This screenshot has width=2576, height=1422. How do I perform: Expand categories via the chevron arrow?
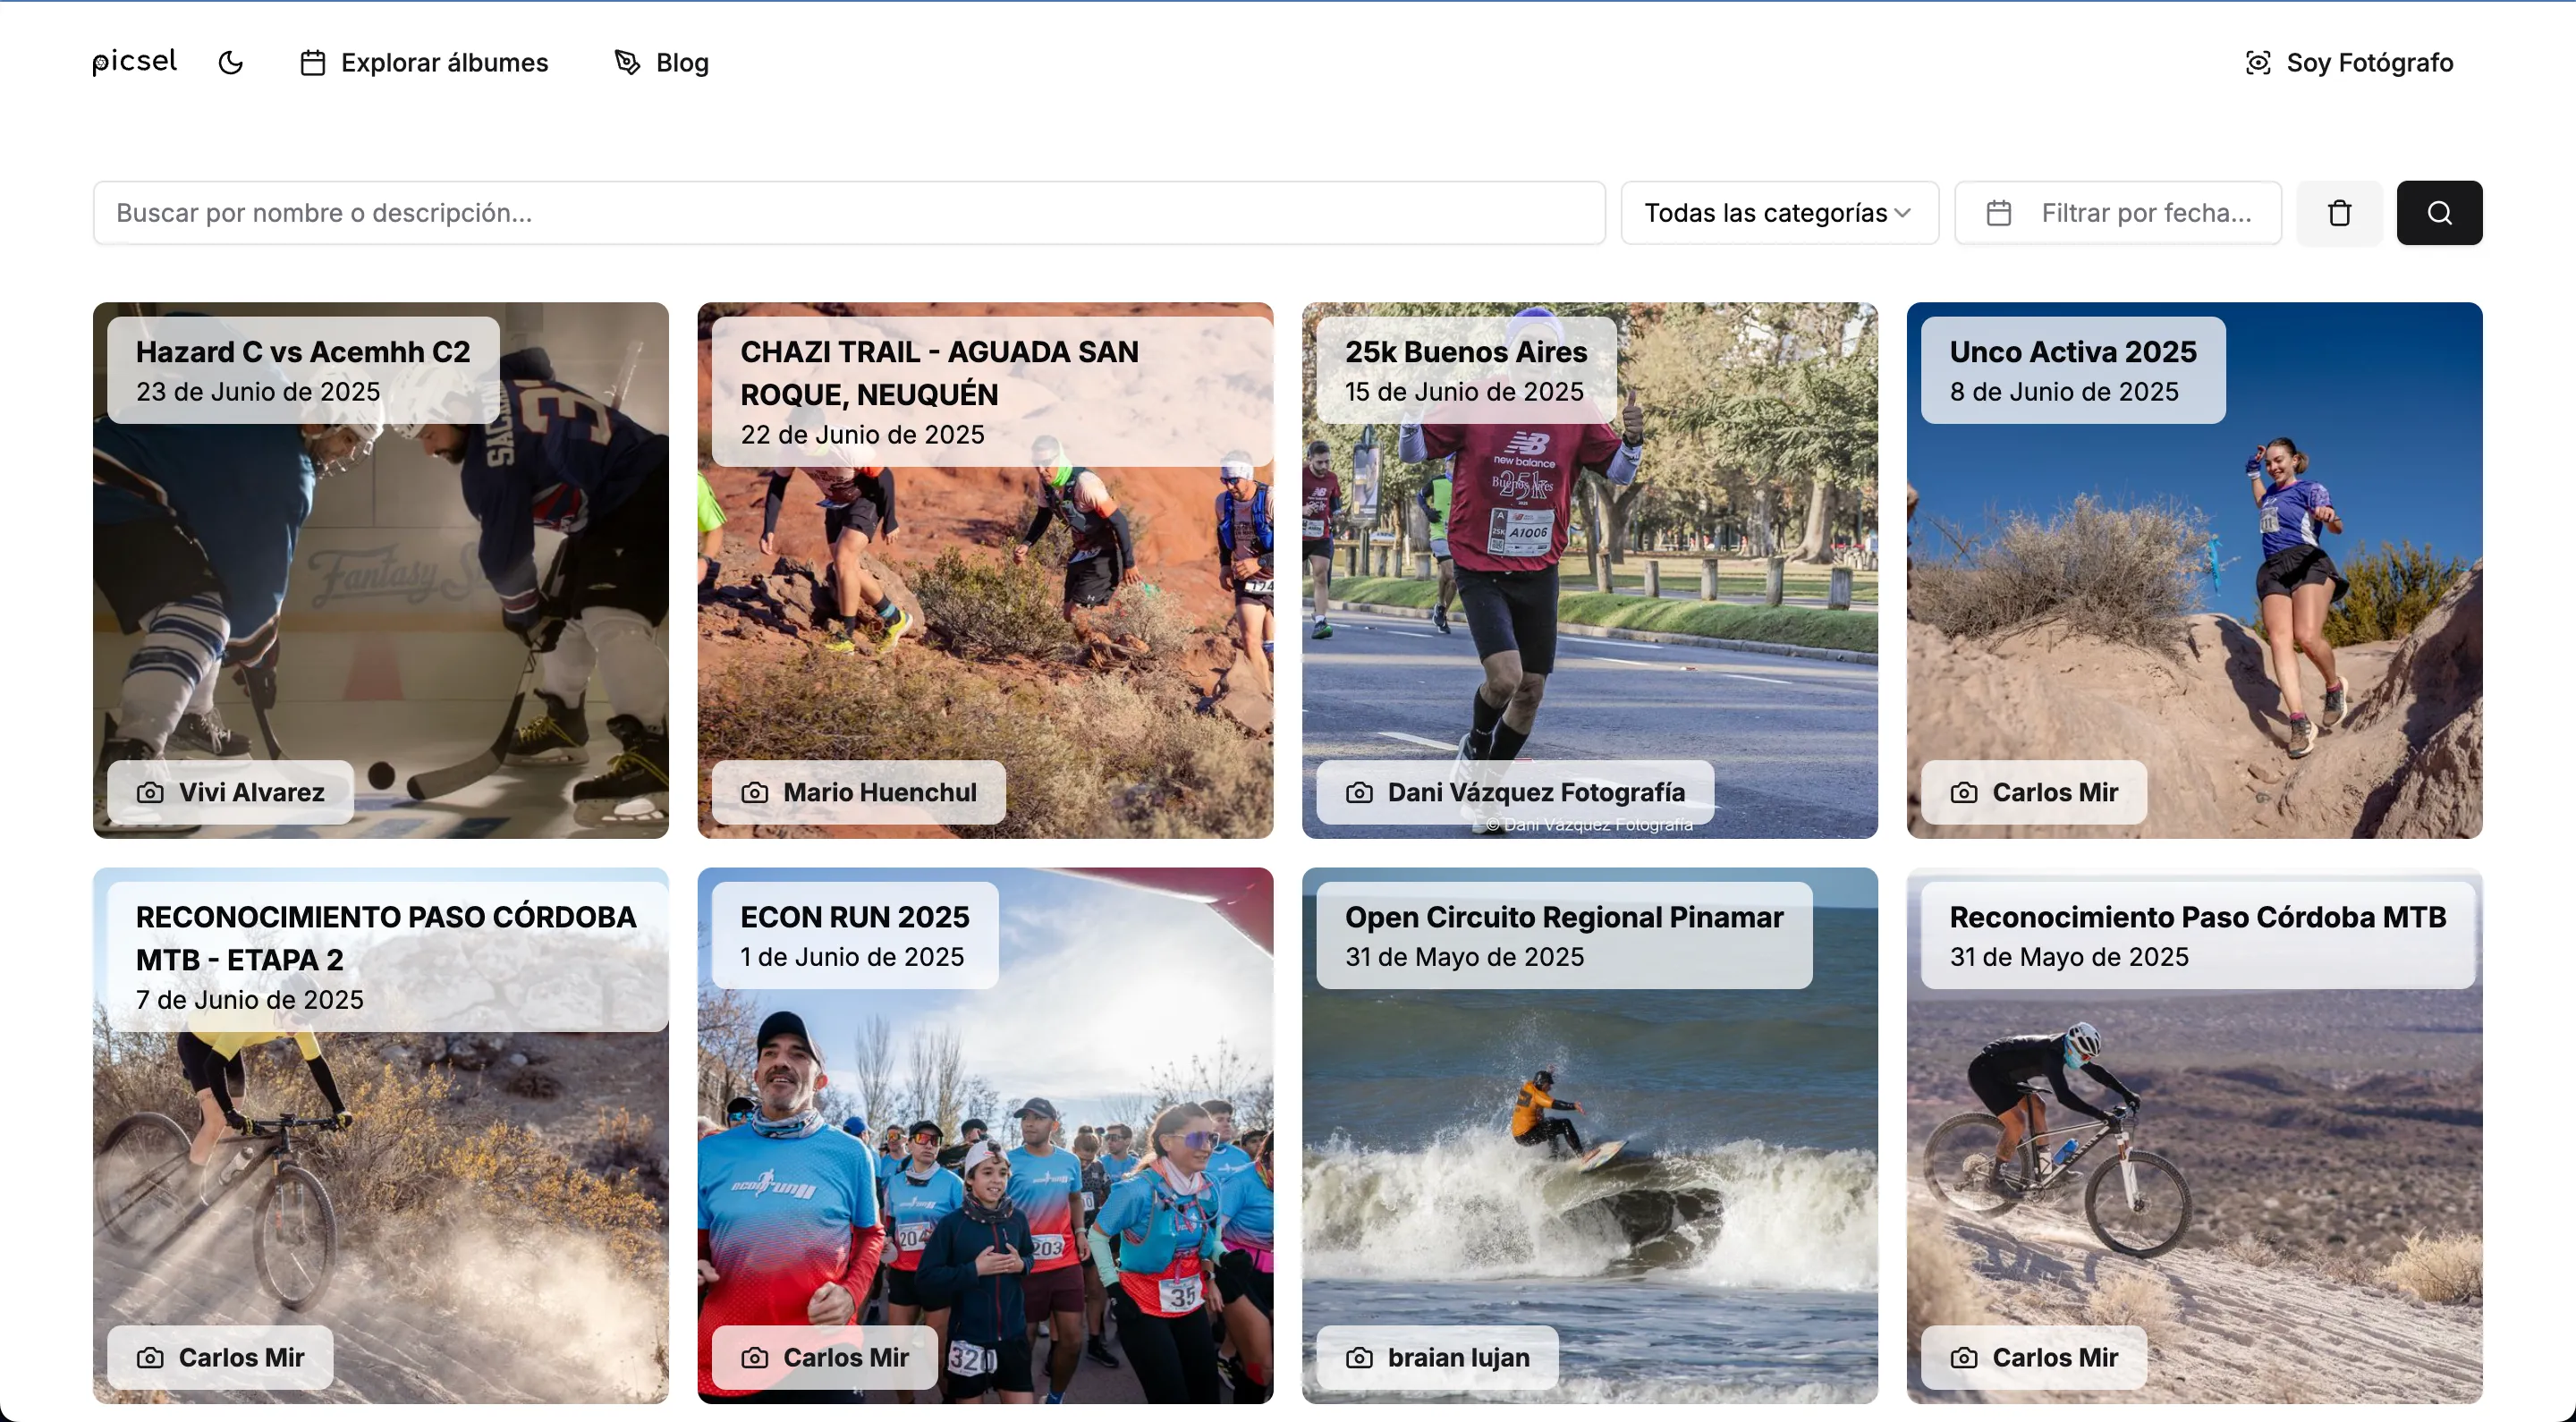[1904, 212]
